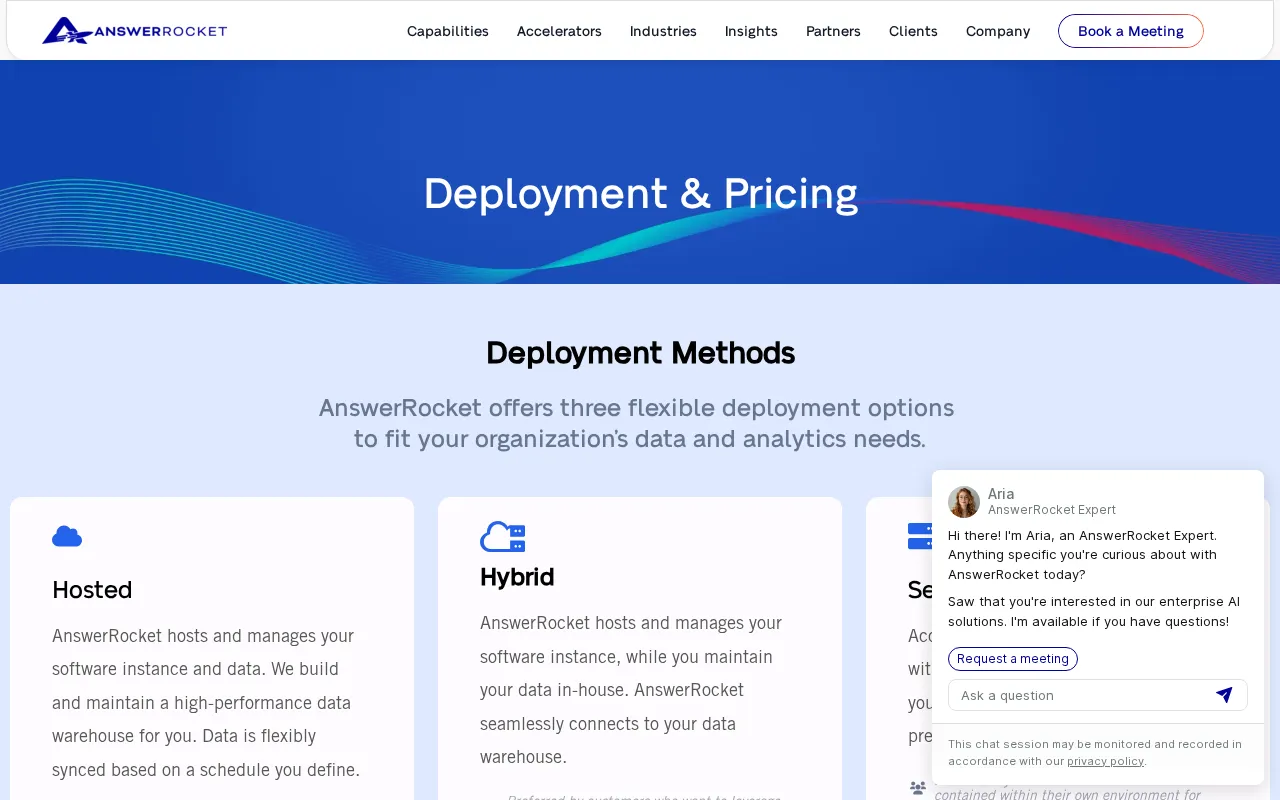Open the Clients menu
This screenshot has height=800, width=1280.
pyautogui.click(x=913, y=31)
